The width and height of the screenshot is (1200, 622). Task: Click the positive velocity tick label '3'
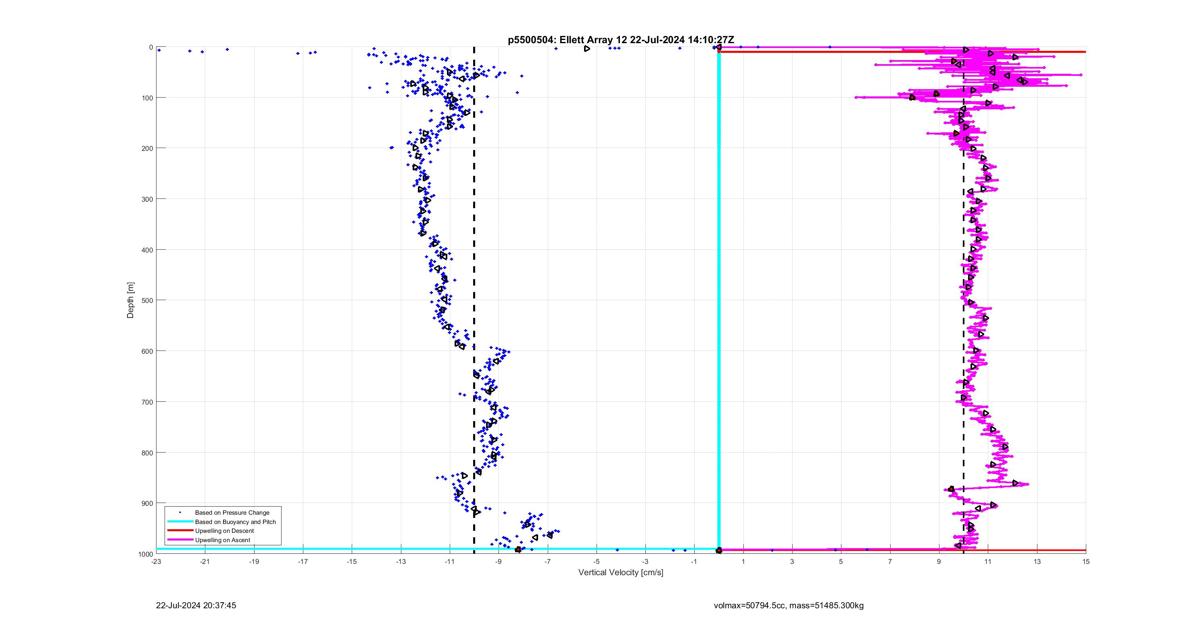pos(792,562)
